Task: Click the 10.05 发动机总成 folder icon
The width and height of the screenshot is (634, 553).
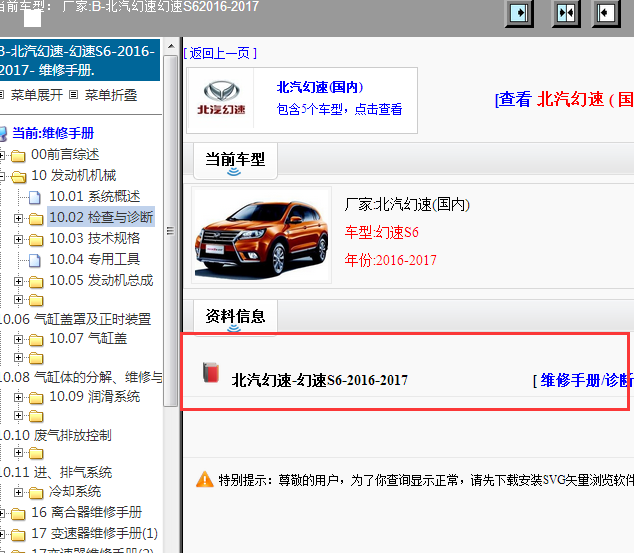Action: [x=36, y=282]
